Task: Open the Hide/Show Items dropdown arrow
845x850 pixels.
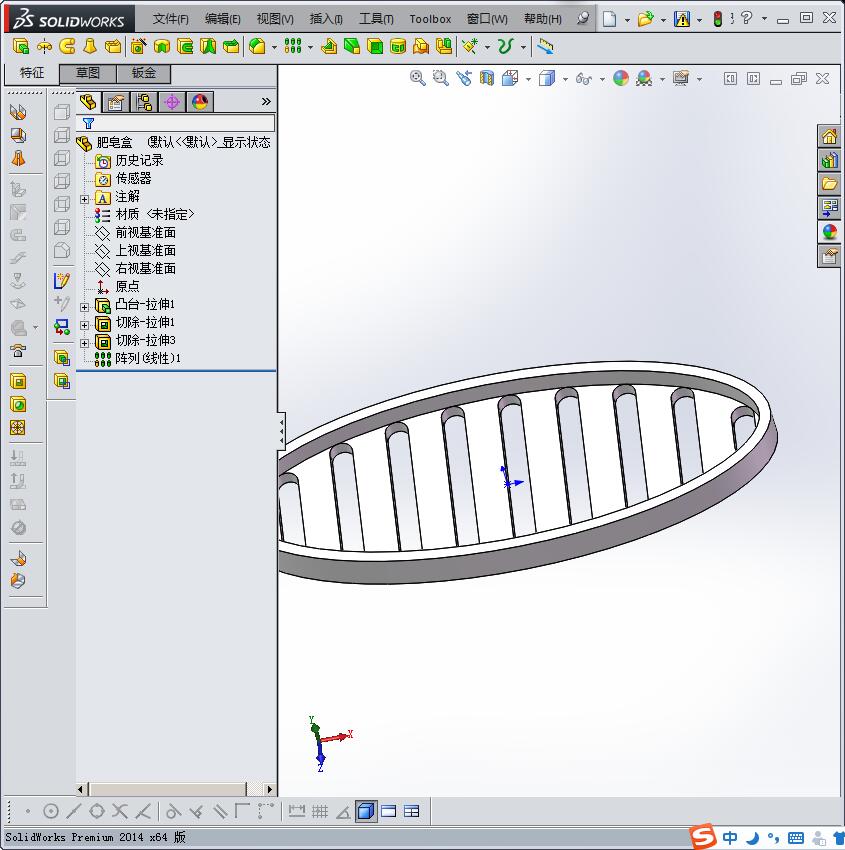Action: [x=602, y=79]
